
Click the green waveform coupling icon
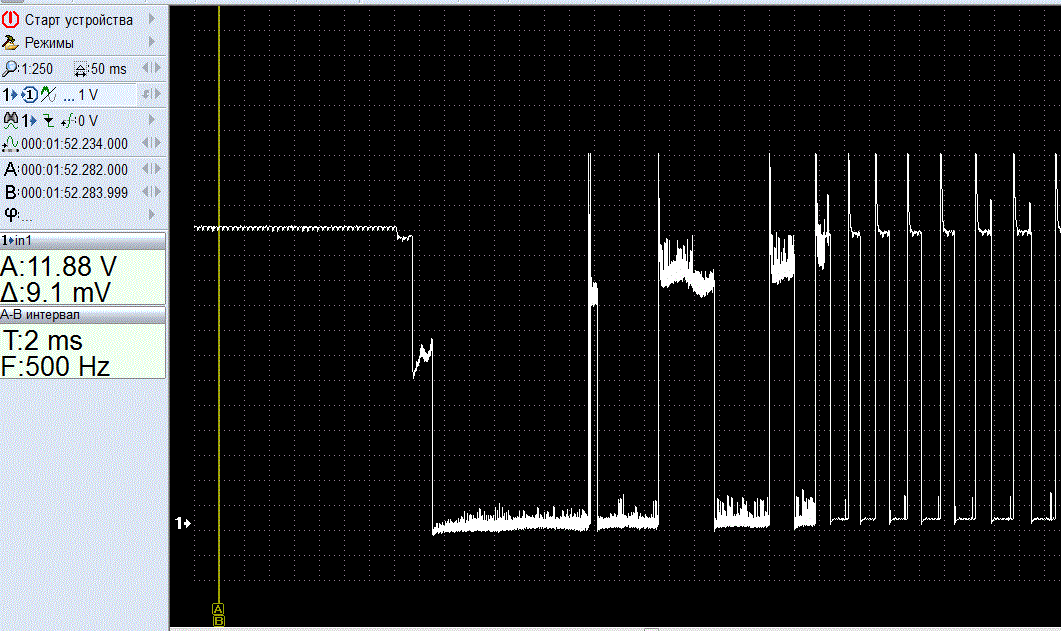pyautogui.click(x=47, y=95)
